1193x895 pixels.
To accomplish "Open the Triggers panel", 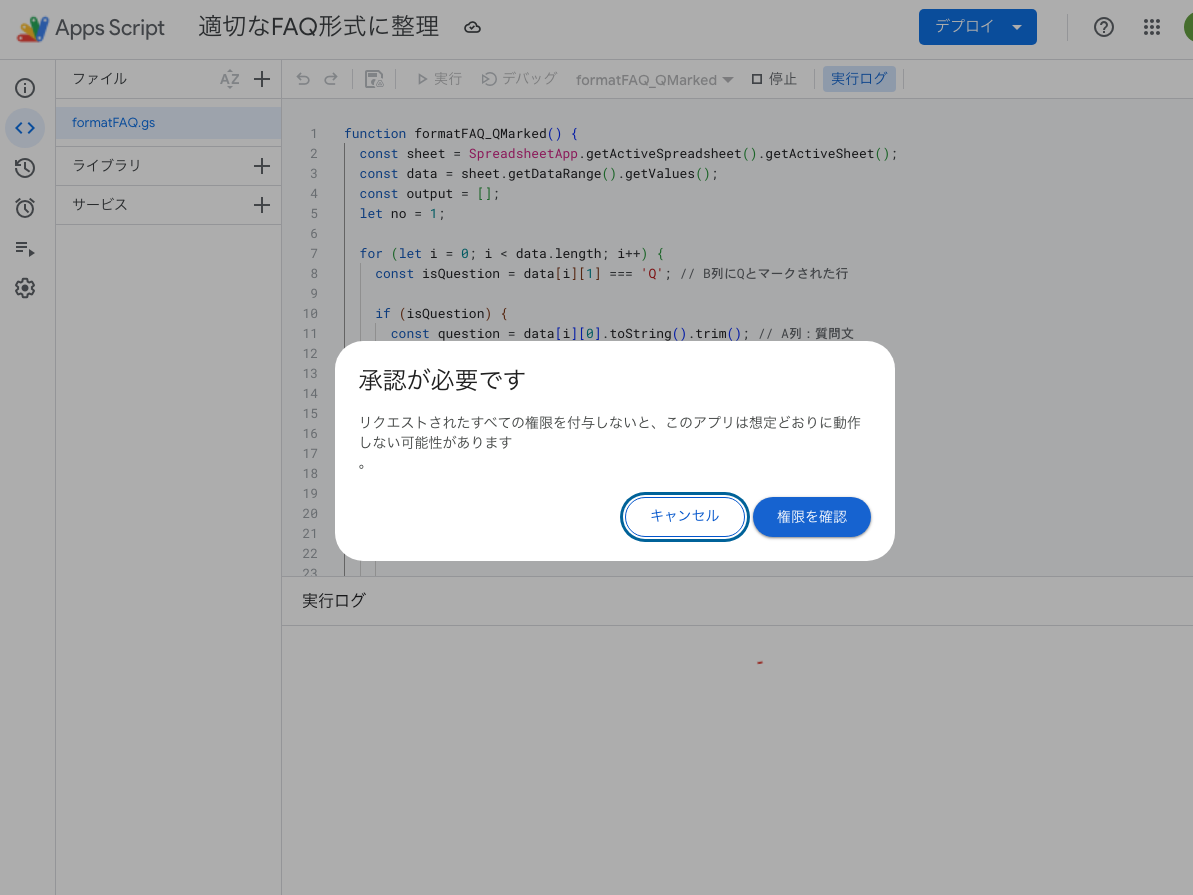I will click(x=25, y=208).
